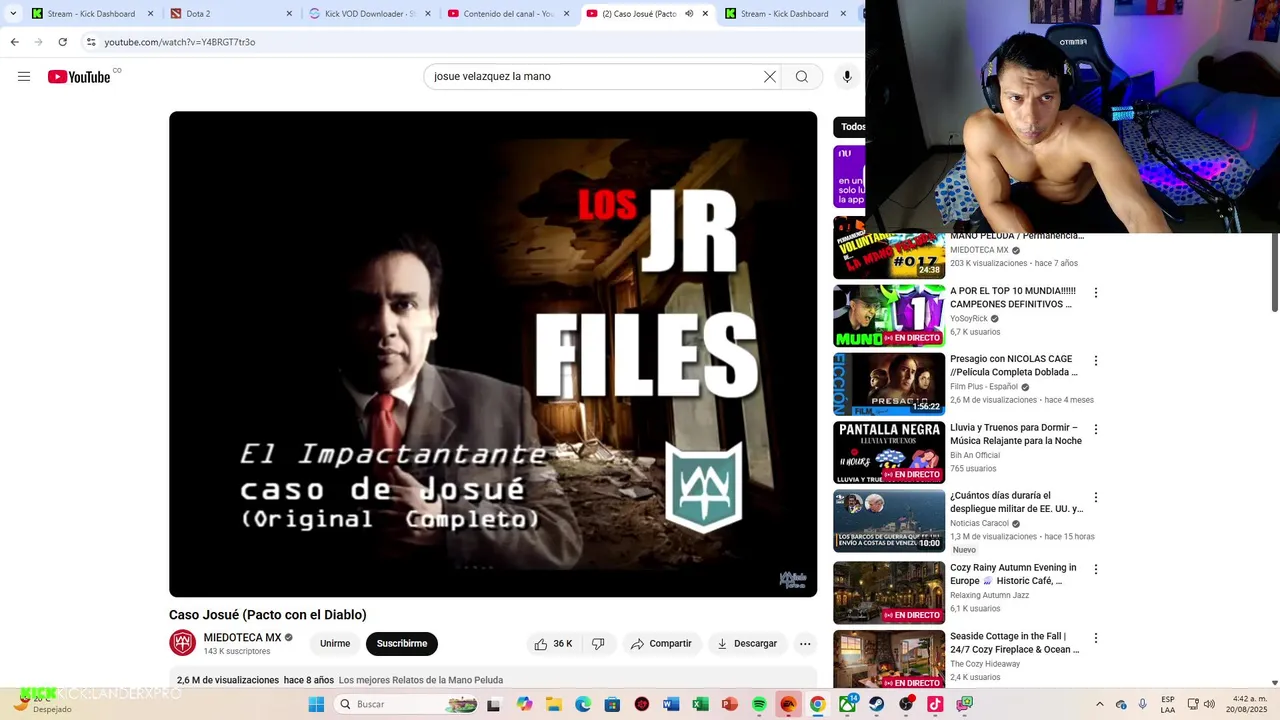Open Pantalla Negra Lluvia y Truenos thumbnail
The image size is (1280, 720).
889,452
